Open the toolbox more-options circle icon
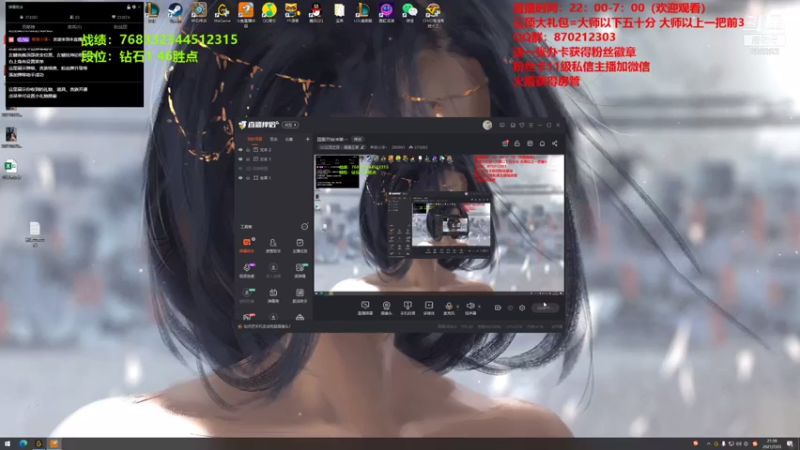Viewport: 800px width, 450px height. point(305,226)
